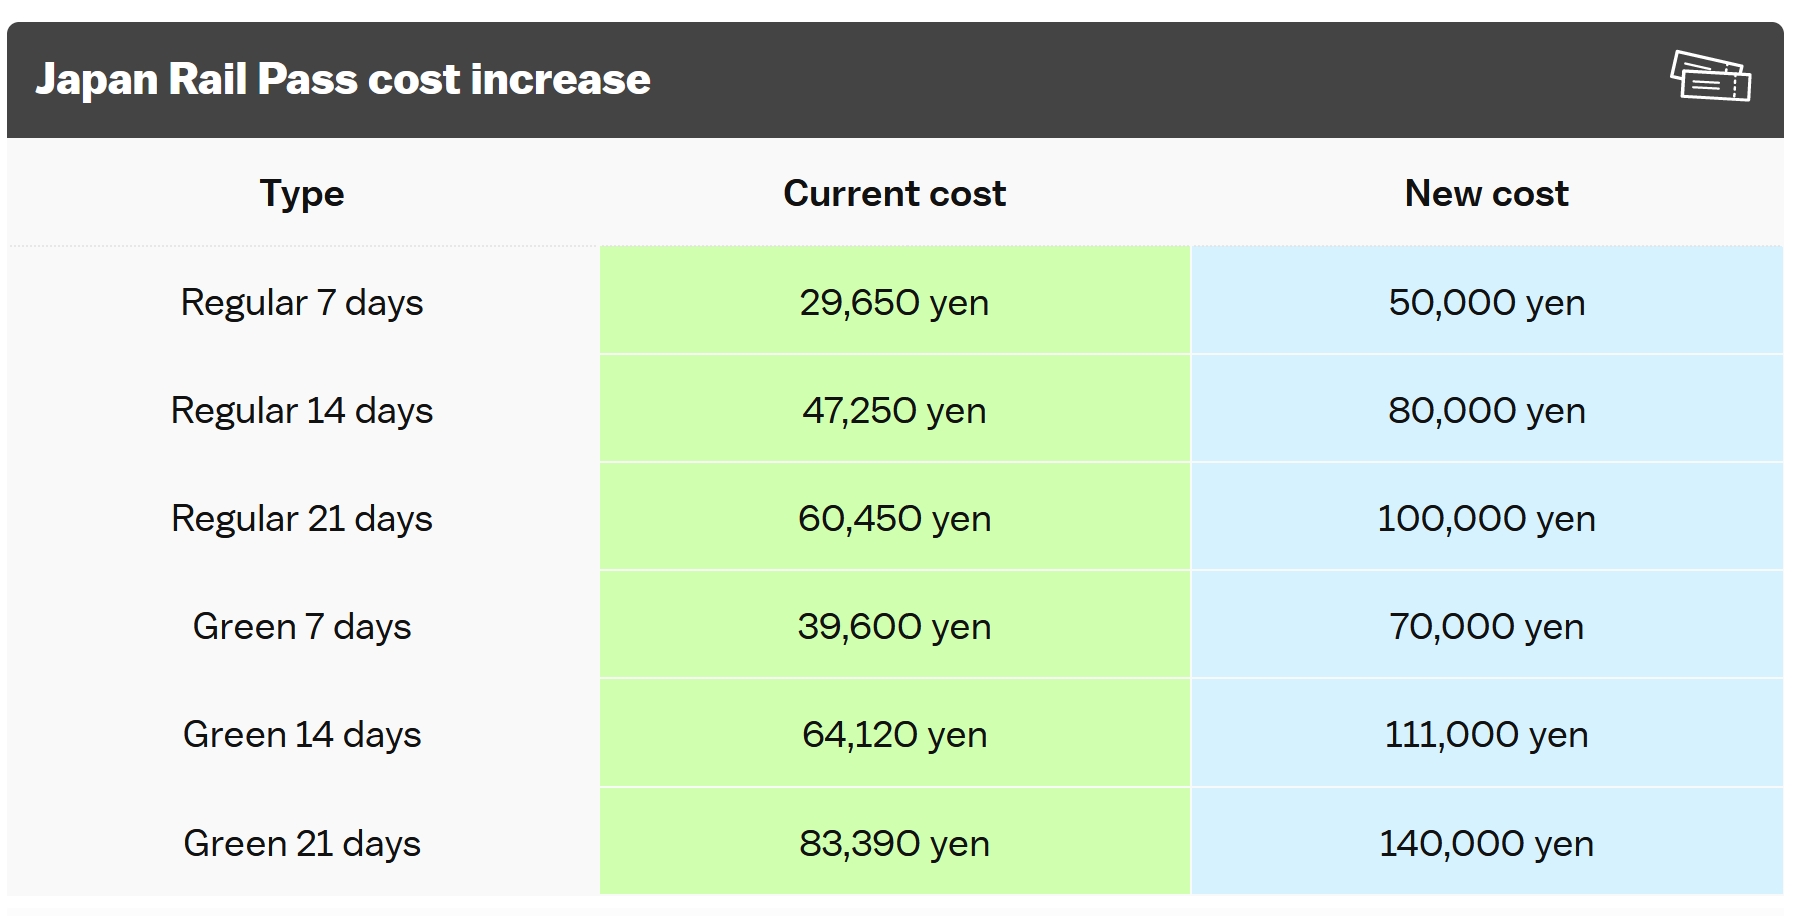Click the '60,450 yen' current cost cell
1806x916 pixels.
[894, 518]
